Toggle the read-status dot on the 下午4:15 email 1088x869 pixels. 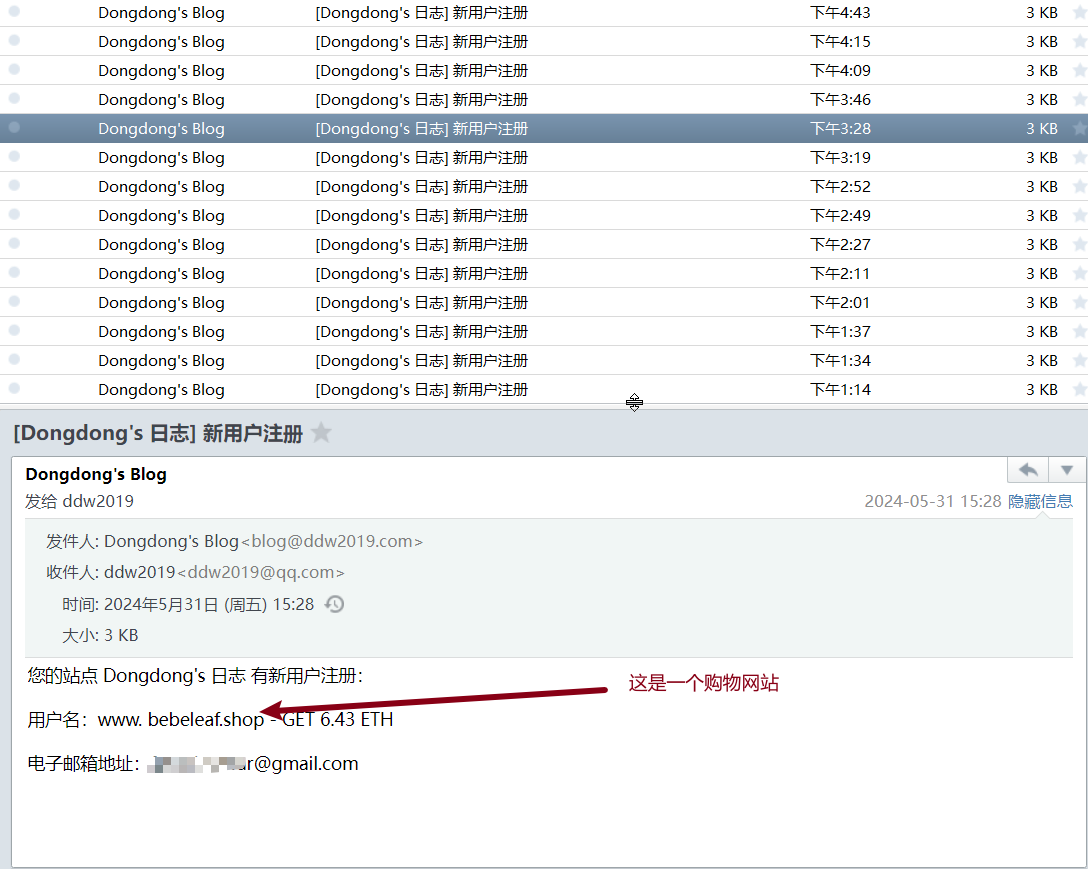coord(14,41)
